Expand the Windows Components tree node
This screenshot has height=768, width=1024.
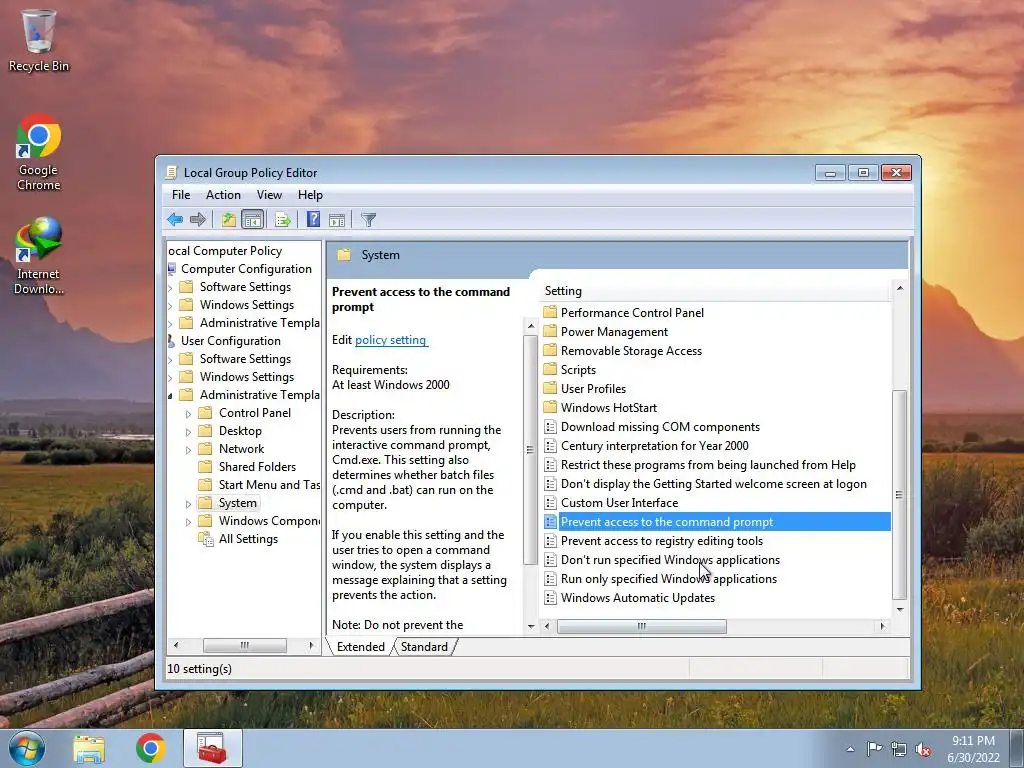[188, 522]
